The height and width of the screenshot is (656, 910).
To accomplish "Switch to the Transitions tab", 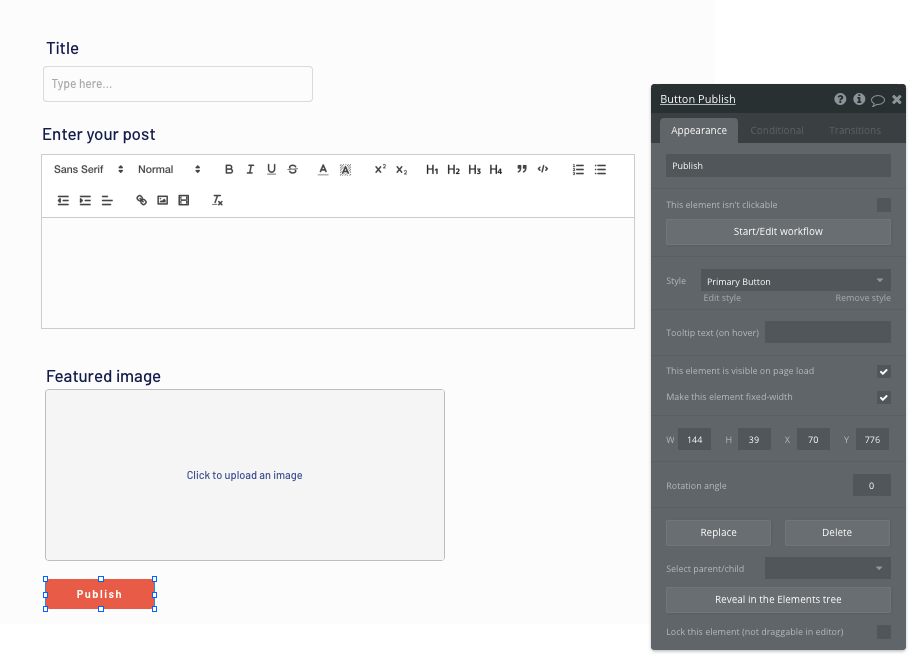I will tap(854, 130).
